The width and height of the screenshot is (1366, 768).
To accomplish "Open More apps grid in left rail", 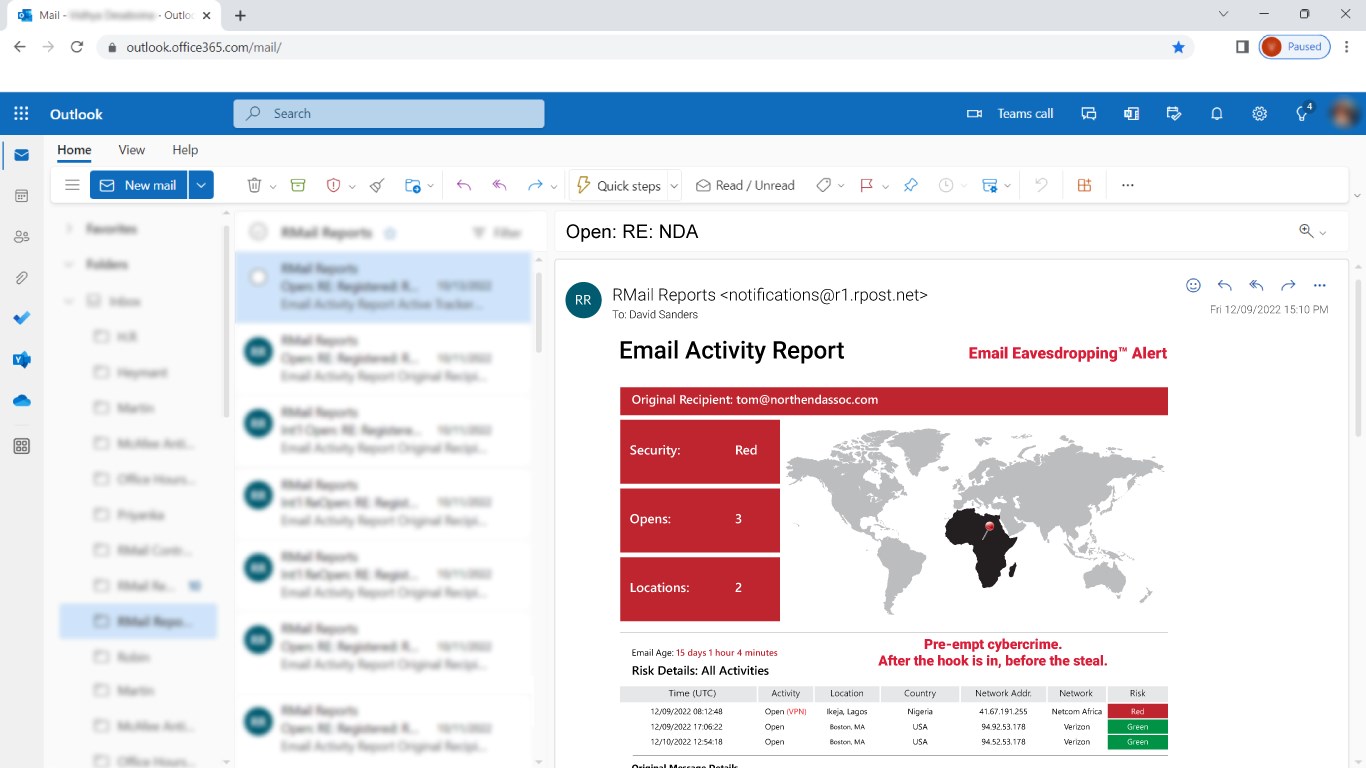I will pos(21,447).
